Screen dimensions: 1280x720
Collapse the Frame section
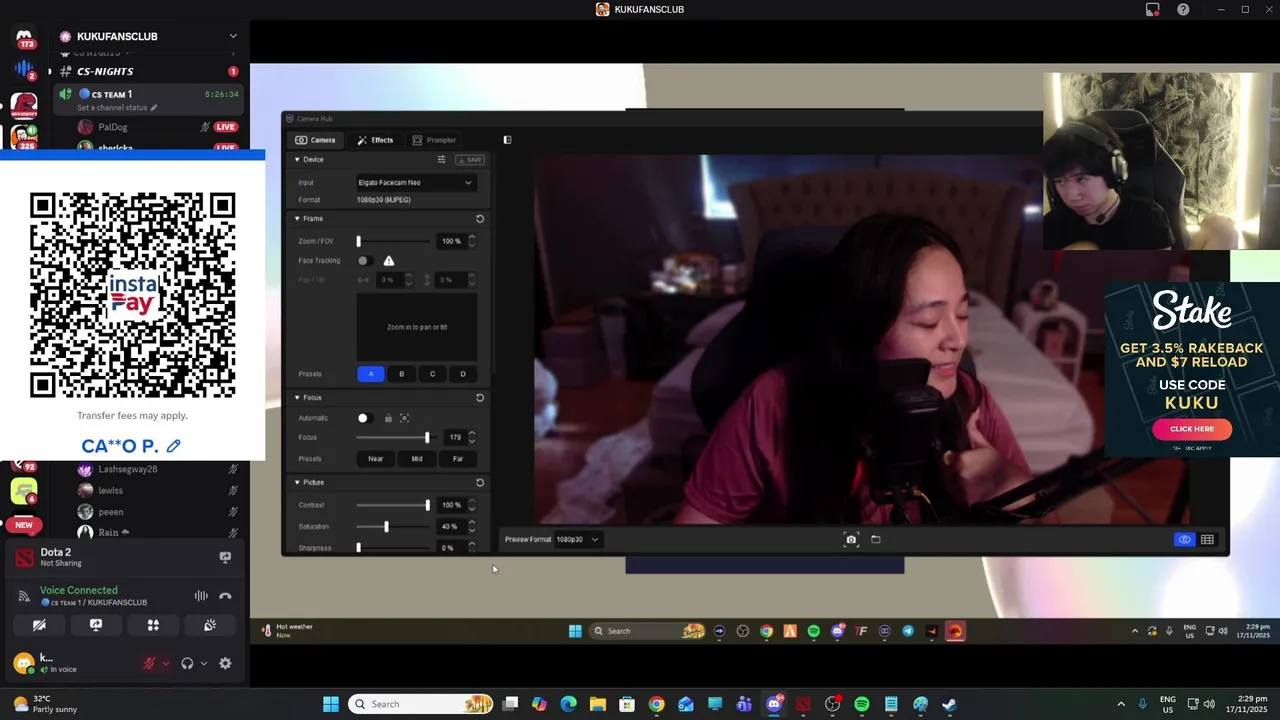(x=297, y=219)
